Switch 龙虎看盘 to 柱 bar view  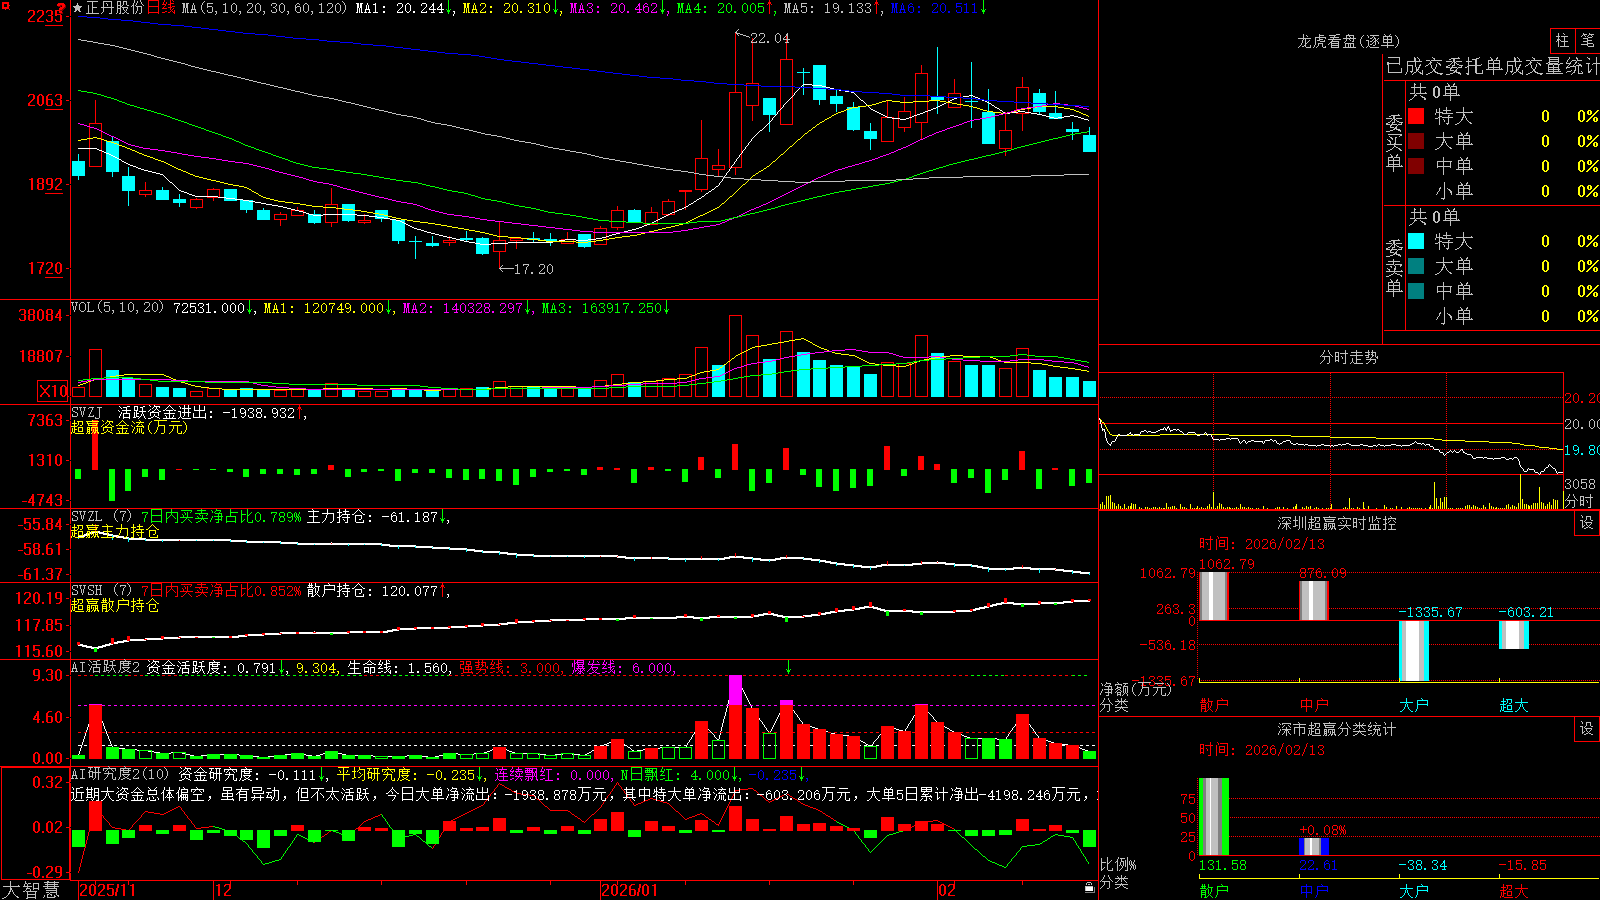click(x=1562, y=40)
